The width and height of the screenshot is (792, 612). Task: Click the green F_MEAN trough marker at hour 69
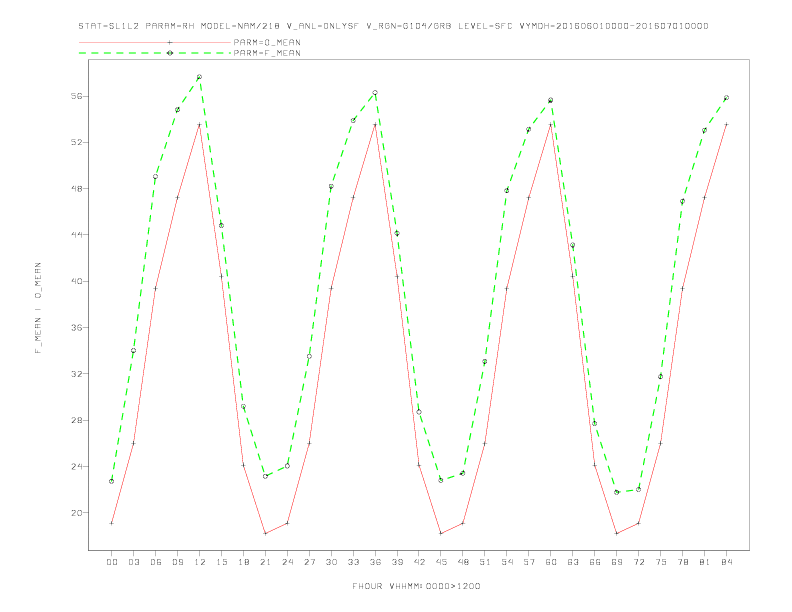(617, 492)
